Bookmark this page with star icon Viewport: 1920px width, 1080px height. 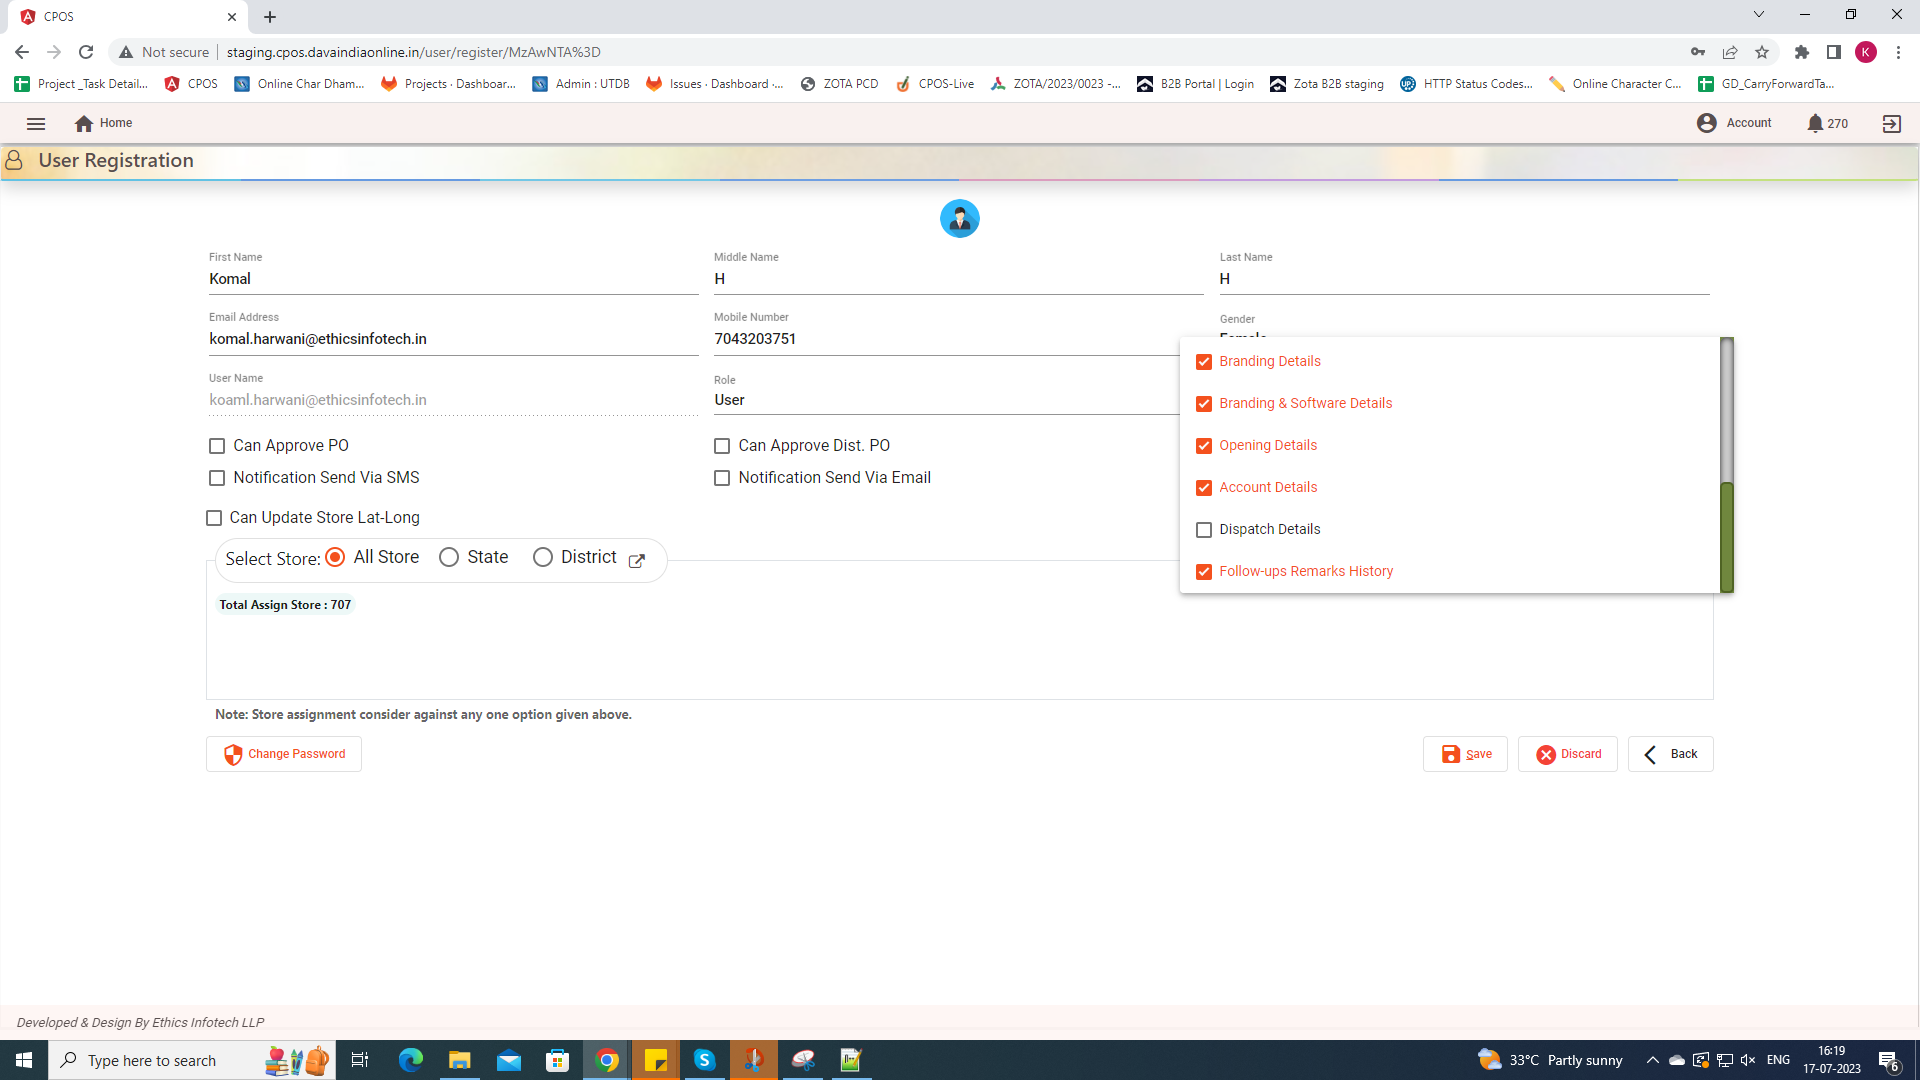(x=1762, y=52)
